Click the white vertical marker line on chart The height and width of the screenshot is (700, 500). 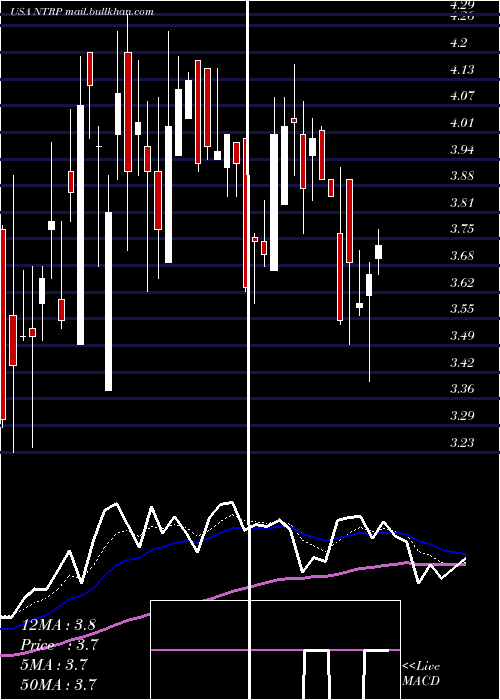[248, 348]
